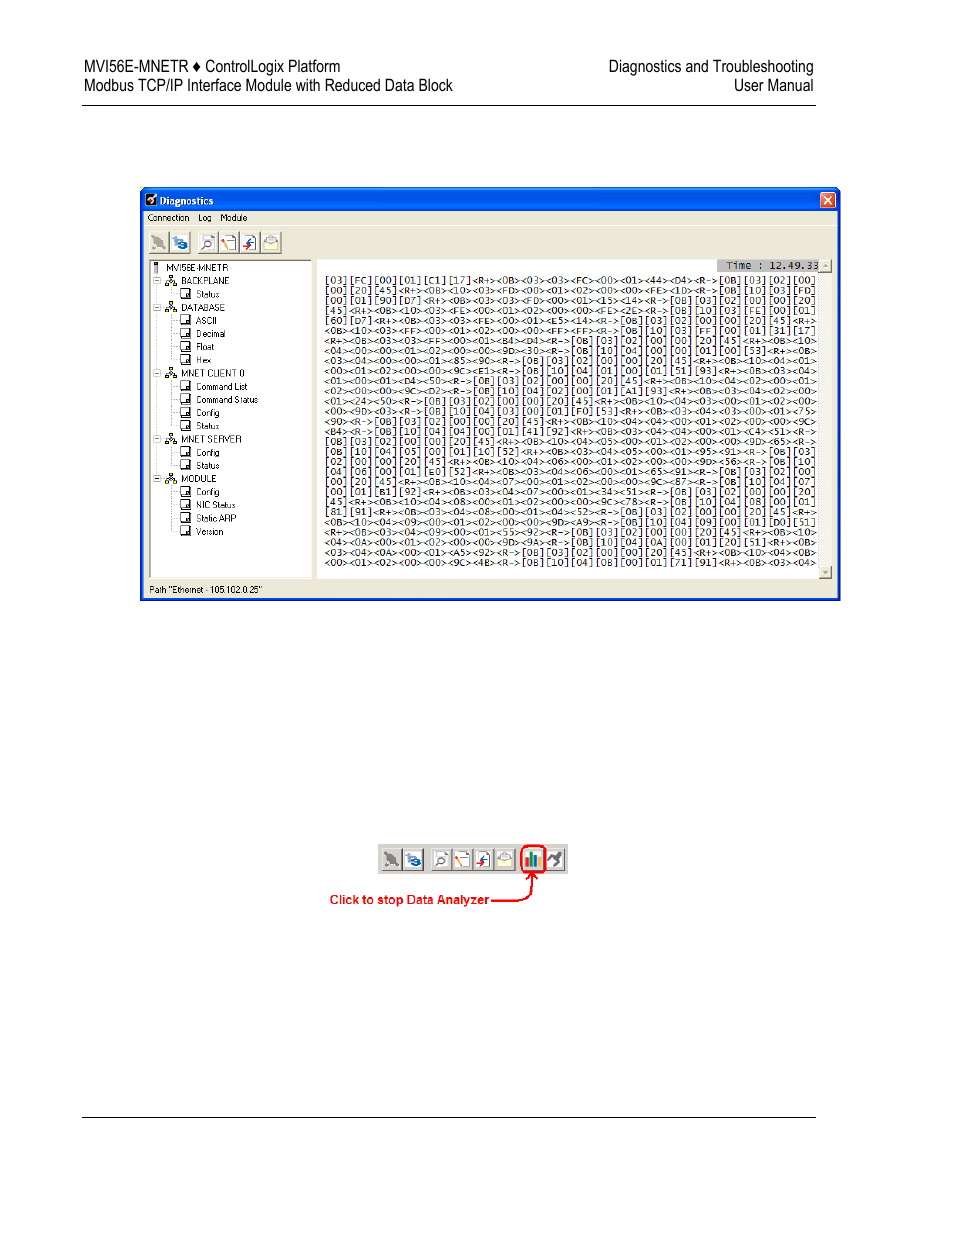Collapse the BACKPLANE tree node
The height and width of the screenshot is (1235, 954).
click(x=157, y=281)
